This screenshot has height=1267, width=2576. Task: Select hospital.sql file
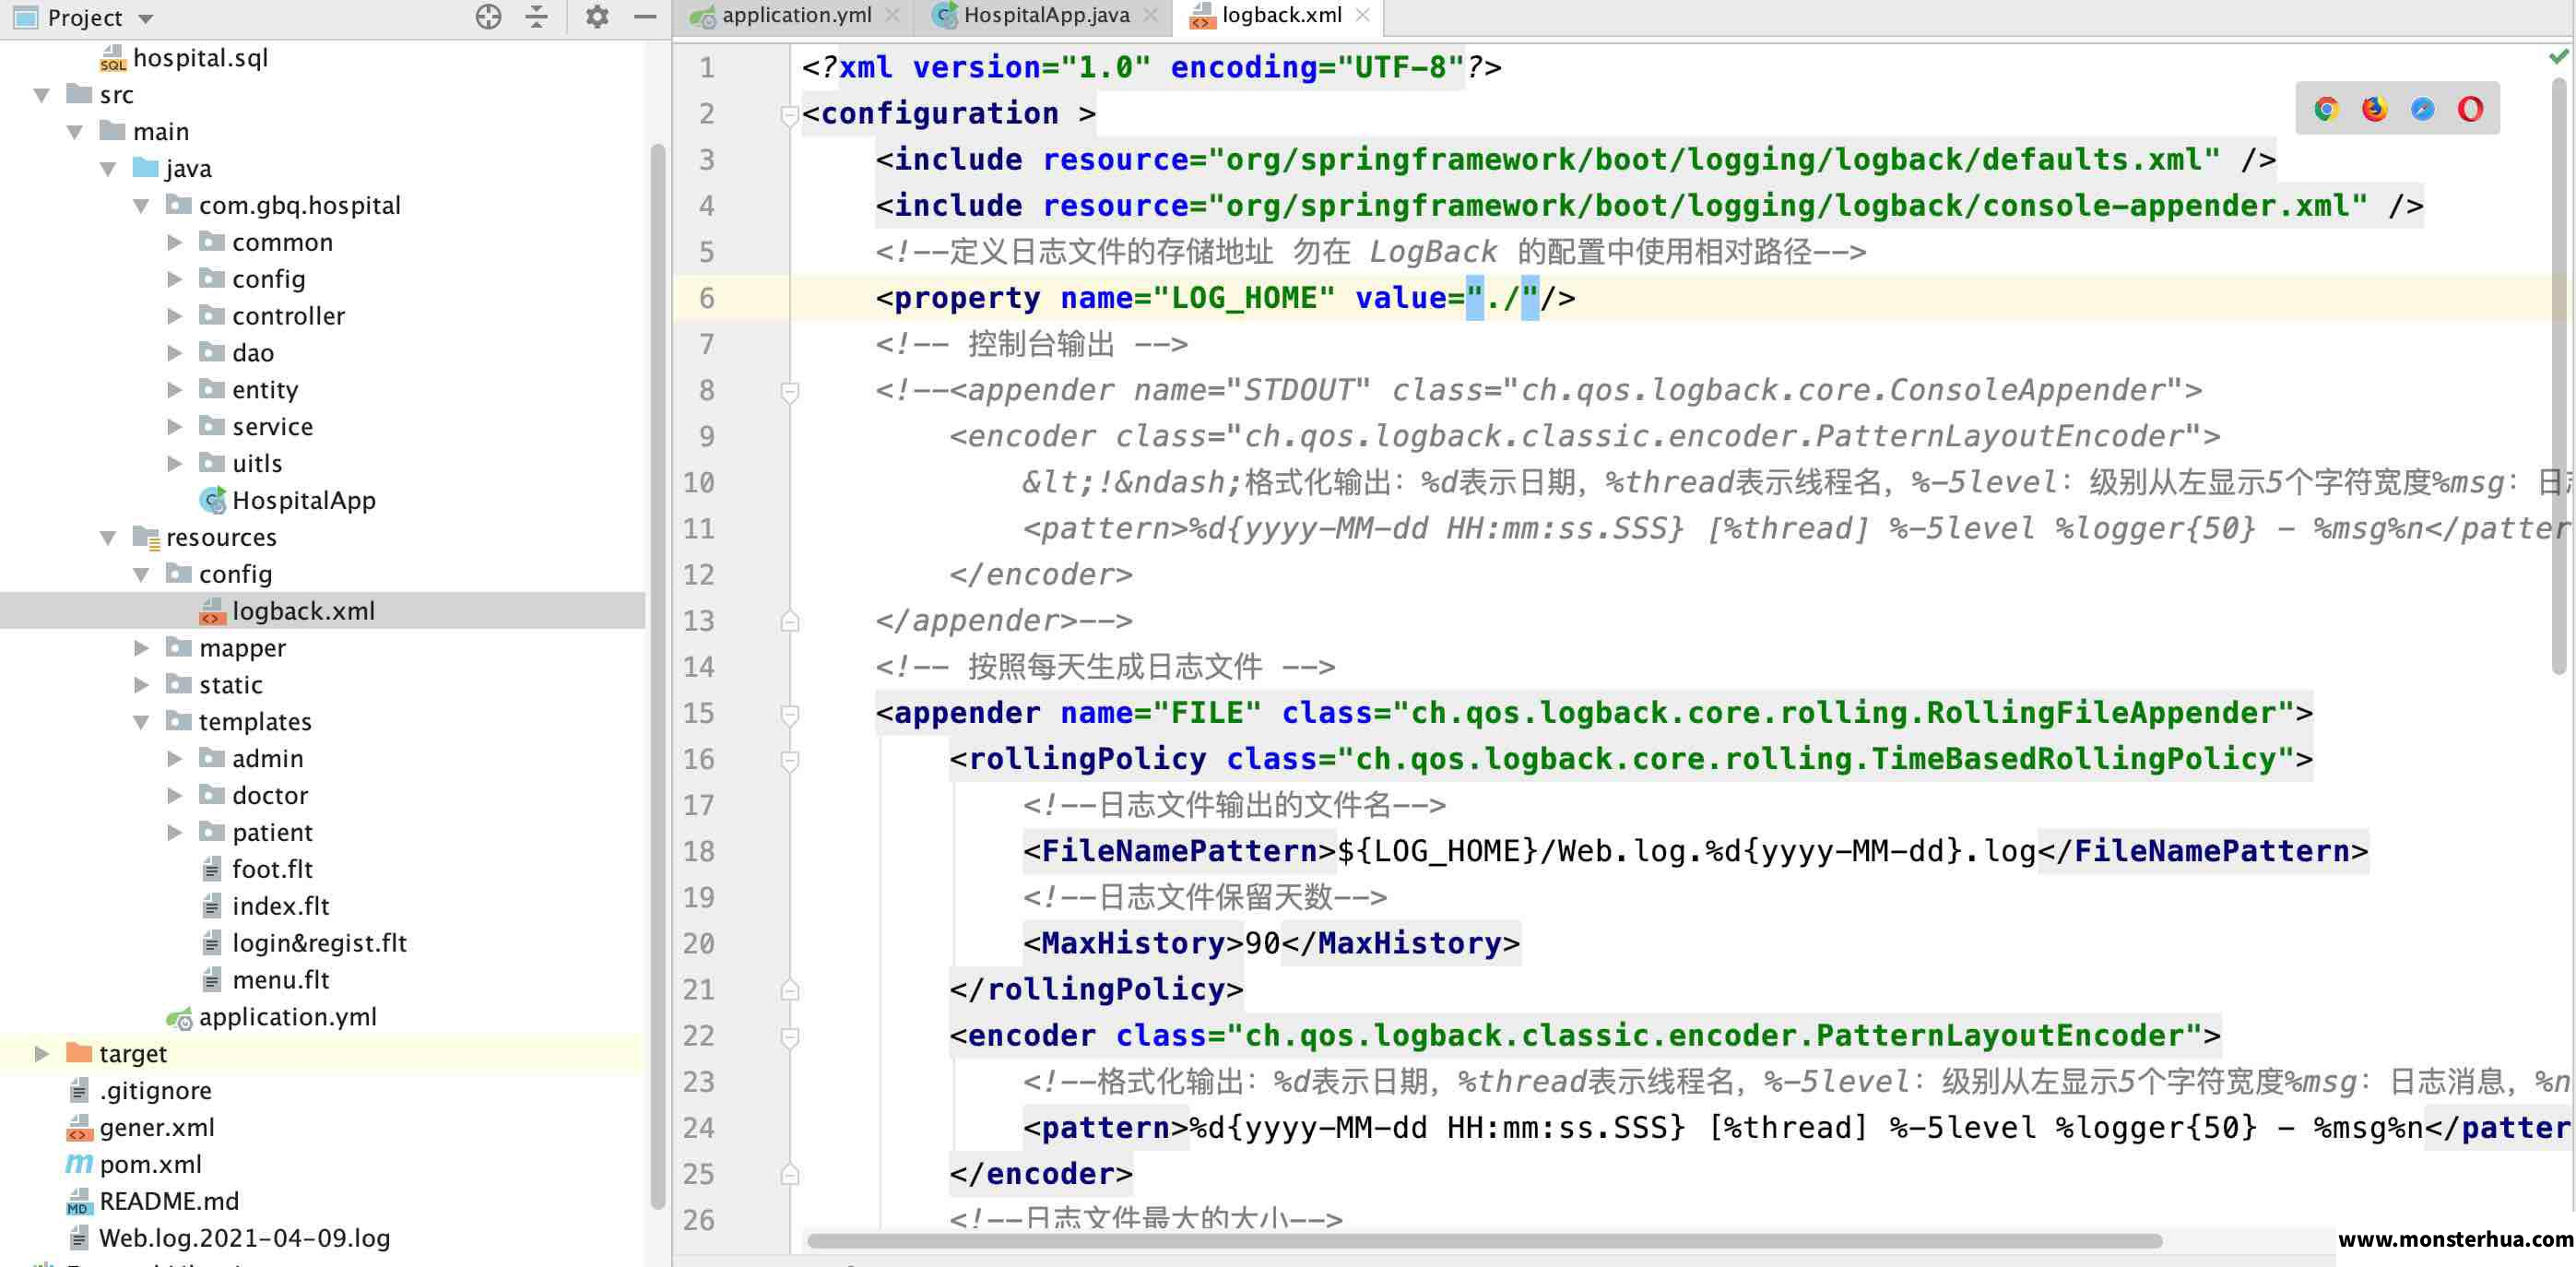(x=200, y=58)
